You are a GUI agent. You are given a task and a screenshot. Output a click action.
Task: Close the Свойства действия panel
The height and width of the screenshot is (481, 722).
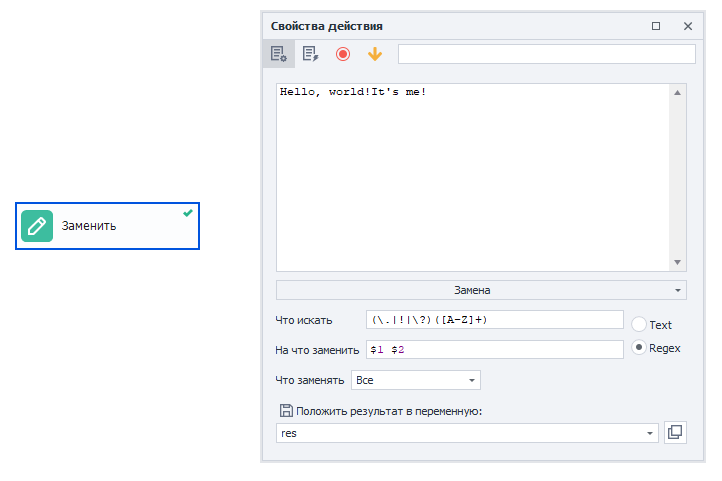tap(687, 26)
